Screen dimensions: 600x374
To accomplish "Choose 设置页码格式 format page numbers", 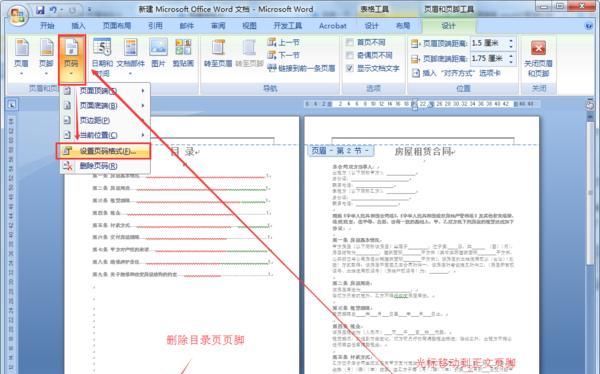I will [103, 151].
